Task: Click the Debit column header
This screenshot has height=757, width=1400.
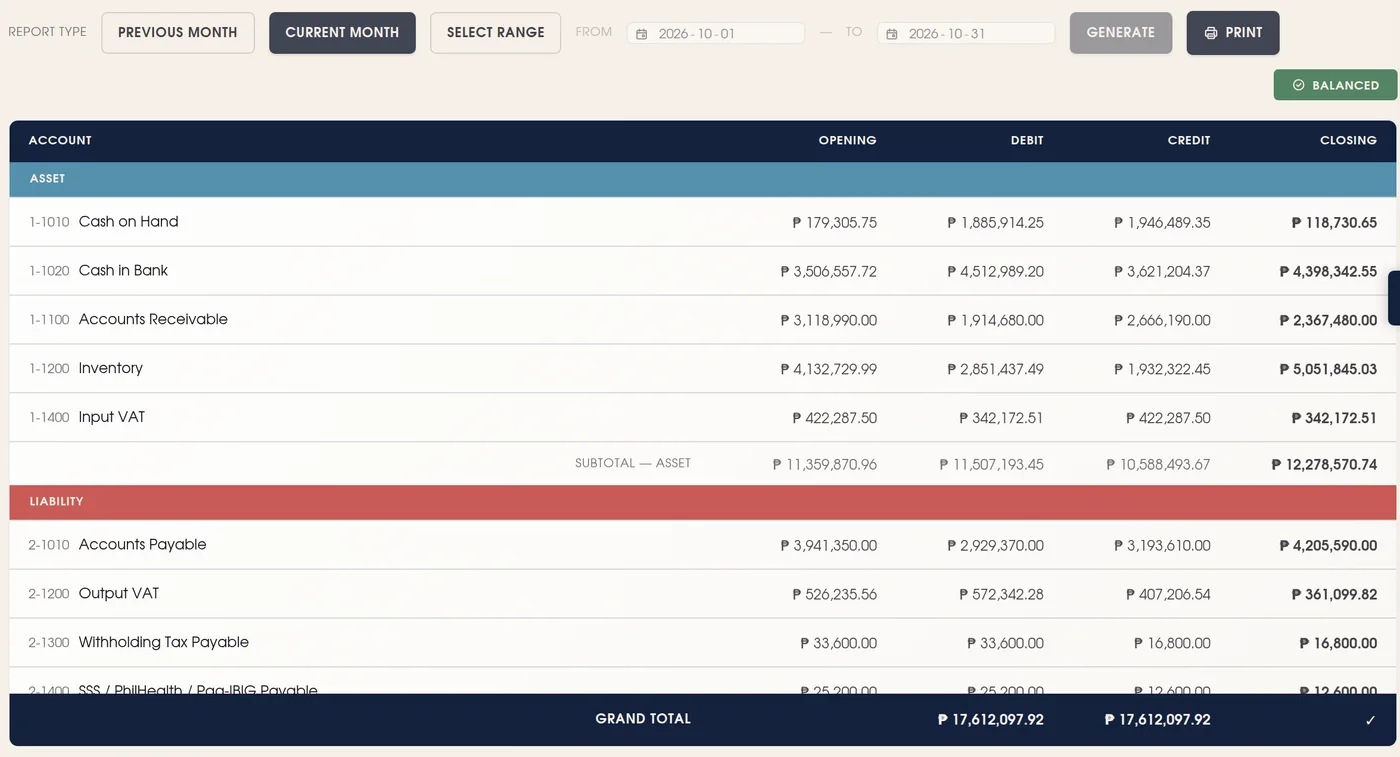Action: [1027, 140]
